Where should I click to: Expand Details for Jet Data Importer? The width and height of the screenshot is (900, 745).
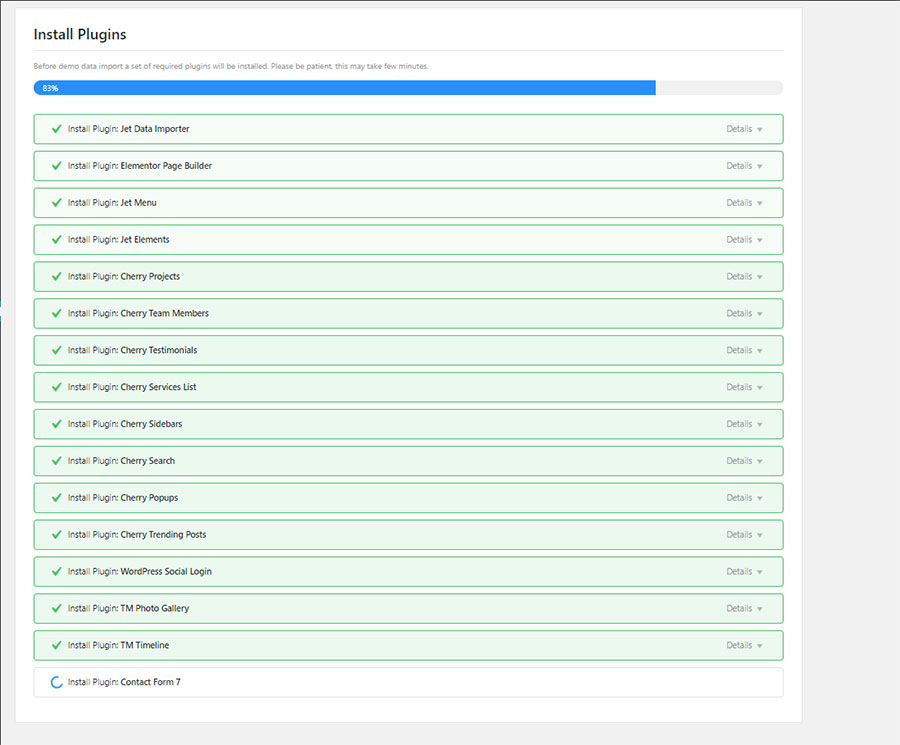click(744, 129)
